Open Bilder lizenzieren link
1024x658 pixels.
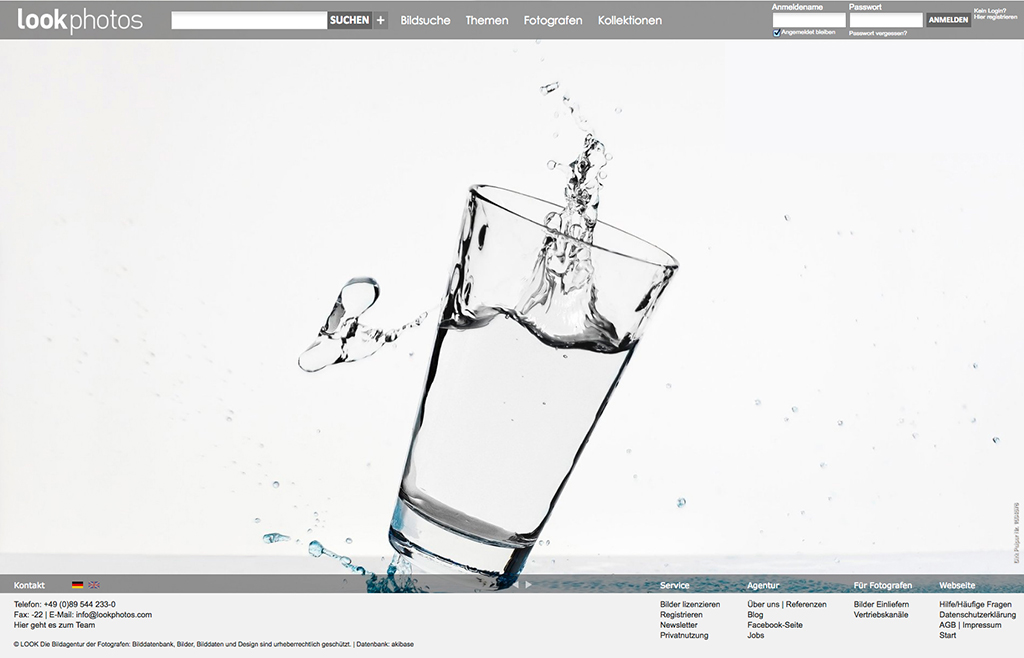690,604
